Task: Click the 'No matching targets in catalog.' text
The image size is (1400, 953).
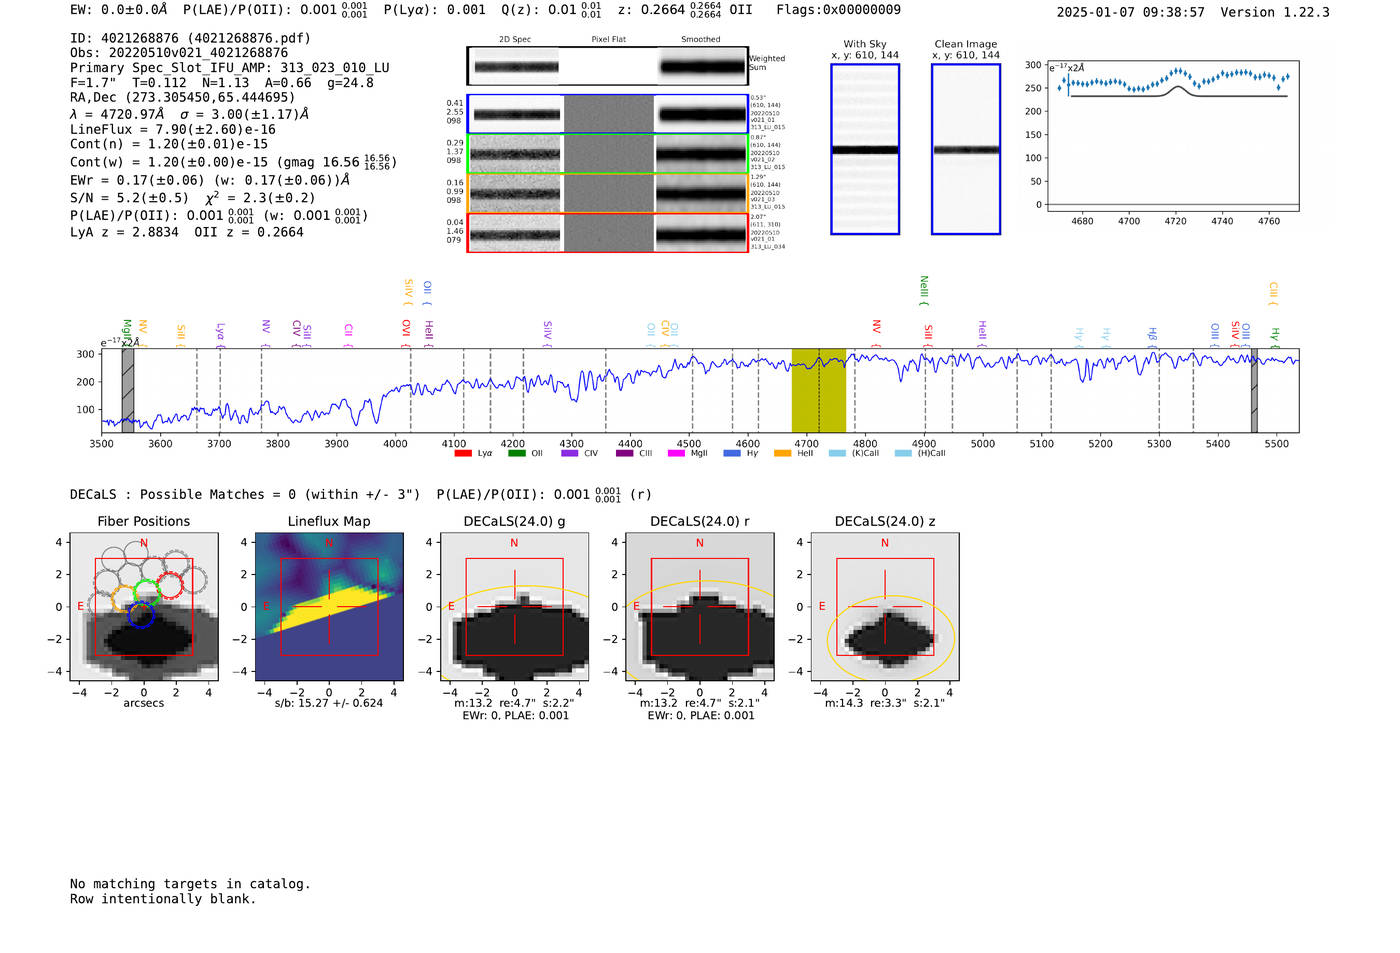Action: click(x=190, y=884)
